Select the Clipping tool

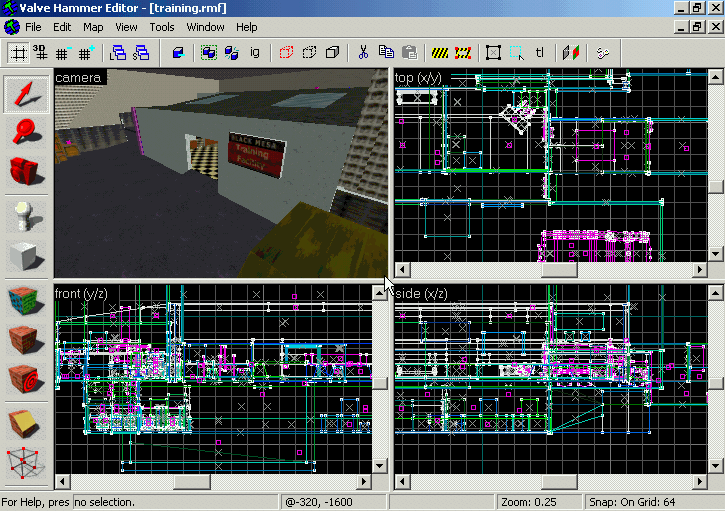pos(26,424)
